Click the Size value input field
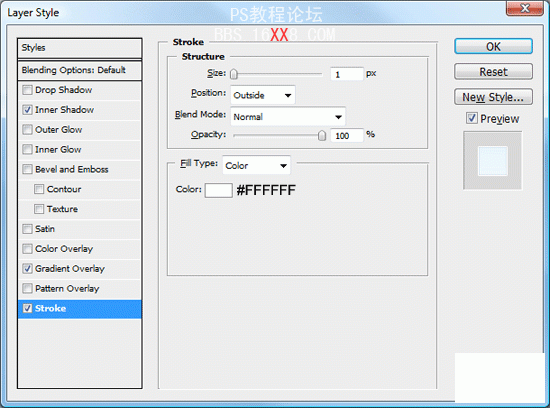 coord(347,74)
